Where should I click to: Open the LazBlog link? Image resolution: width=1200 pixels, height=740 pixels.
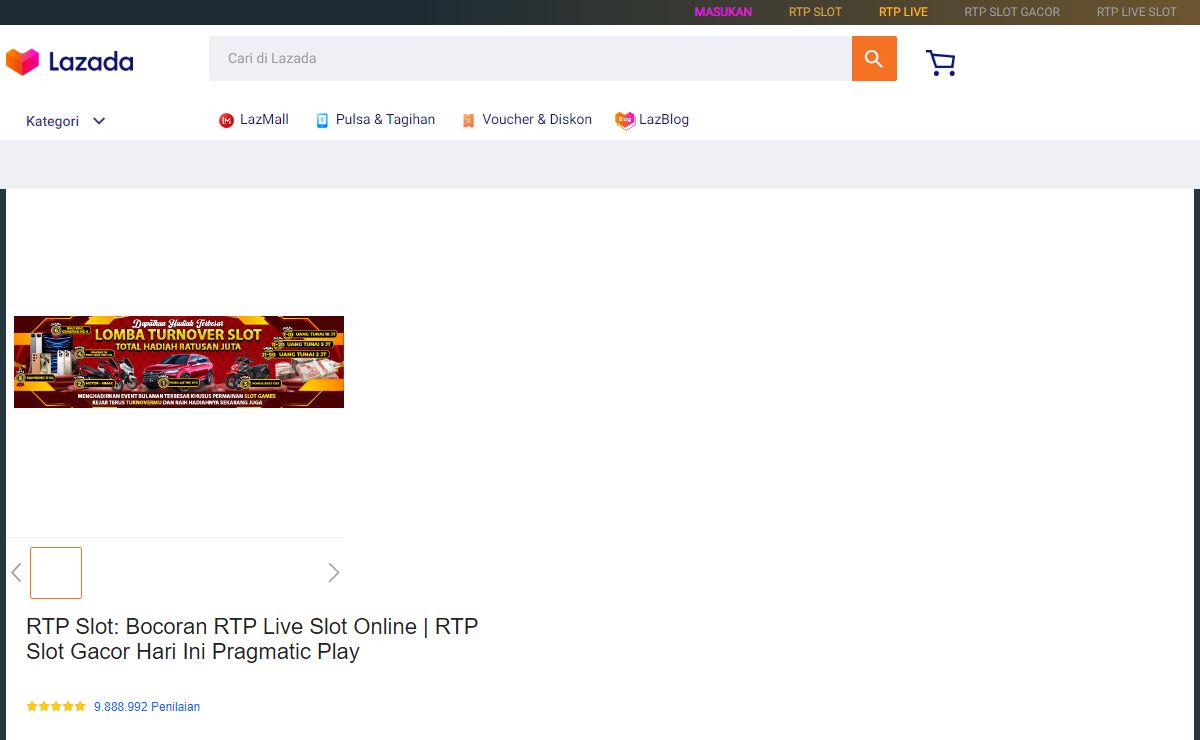[x=664, y=119]
